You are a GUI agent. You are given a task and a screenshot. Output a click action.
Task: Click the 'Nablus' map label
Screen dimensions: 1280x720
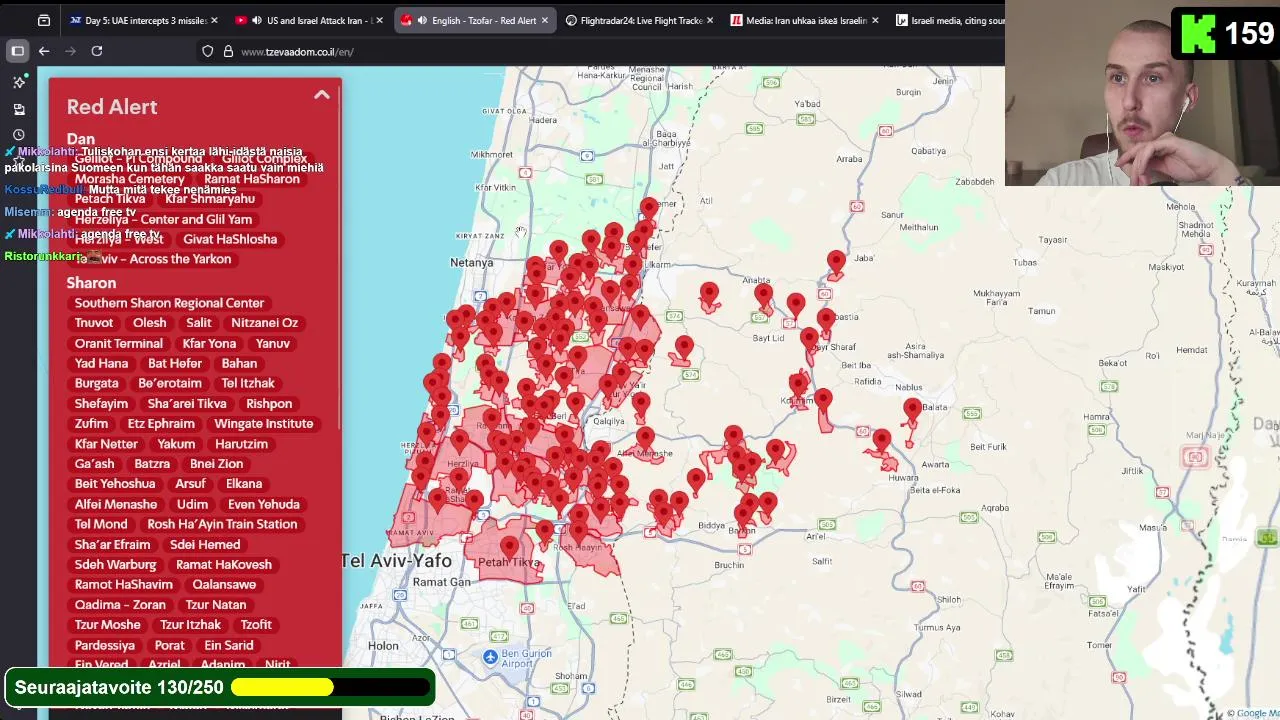(908, 387)
